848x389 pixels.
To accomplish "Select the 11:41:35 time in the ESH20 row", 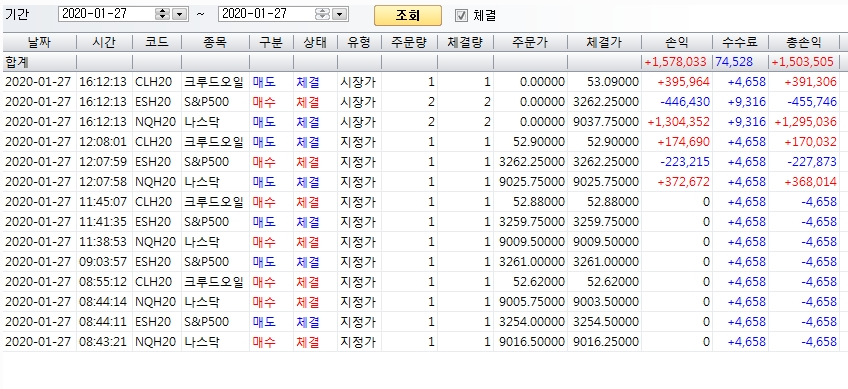I will point(103,222).
